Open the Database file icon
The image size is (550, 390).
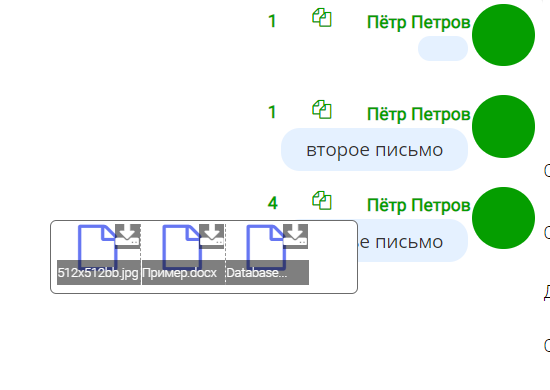click(x=266, y=248)
